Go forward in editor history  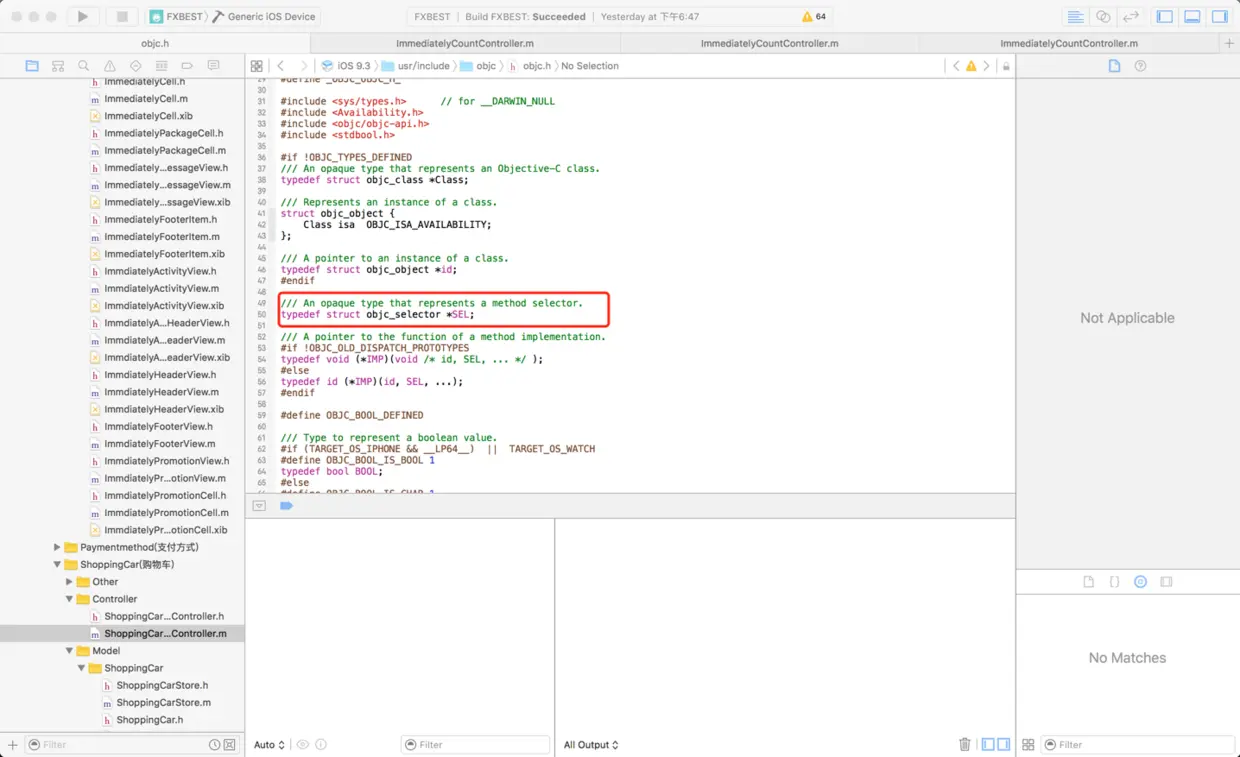[x=304, y=66]
